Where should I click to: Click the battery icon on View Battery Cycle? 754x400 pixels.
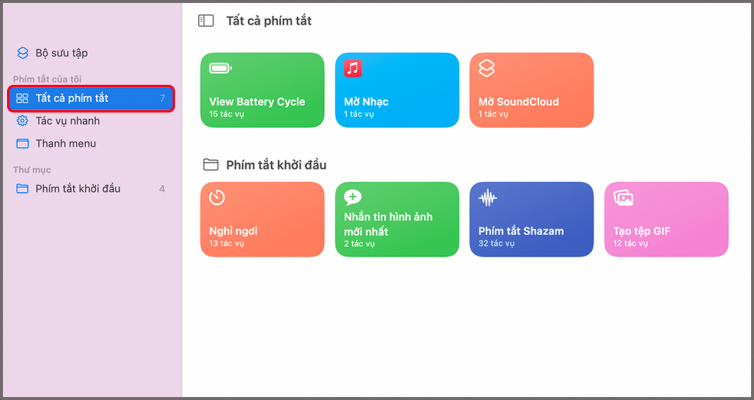click(220, 69)
